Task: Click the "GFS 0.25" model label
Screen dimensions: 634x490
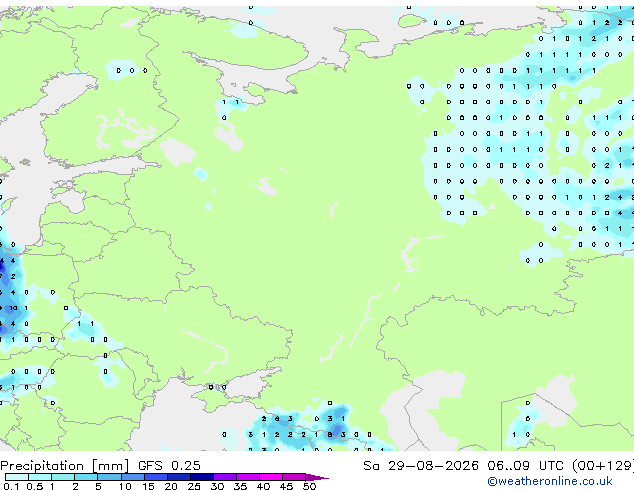Action: (169, 466)
